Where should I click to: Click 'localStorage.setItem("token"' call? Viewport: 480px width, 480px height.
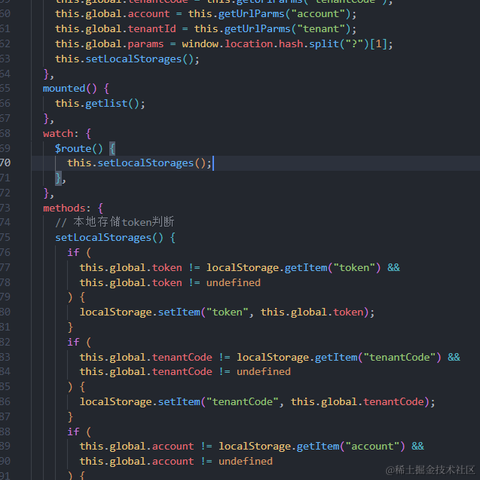[164, 312]
